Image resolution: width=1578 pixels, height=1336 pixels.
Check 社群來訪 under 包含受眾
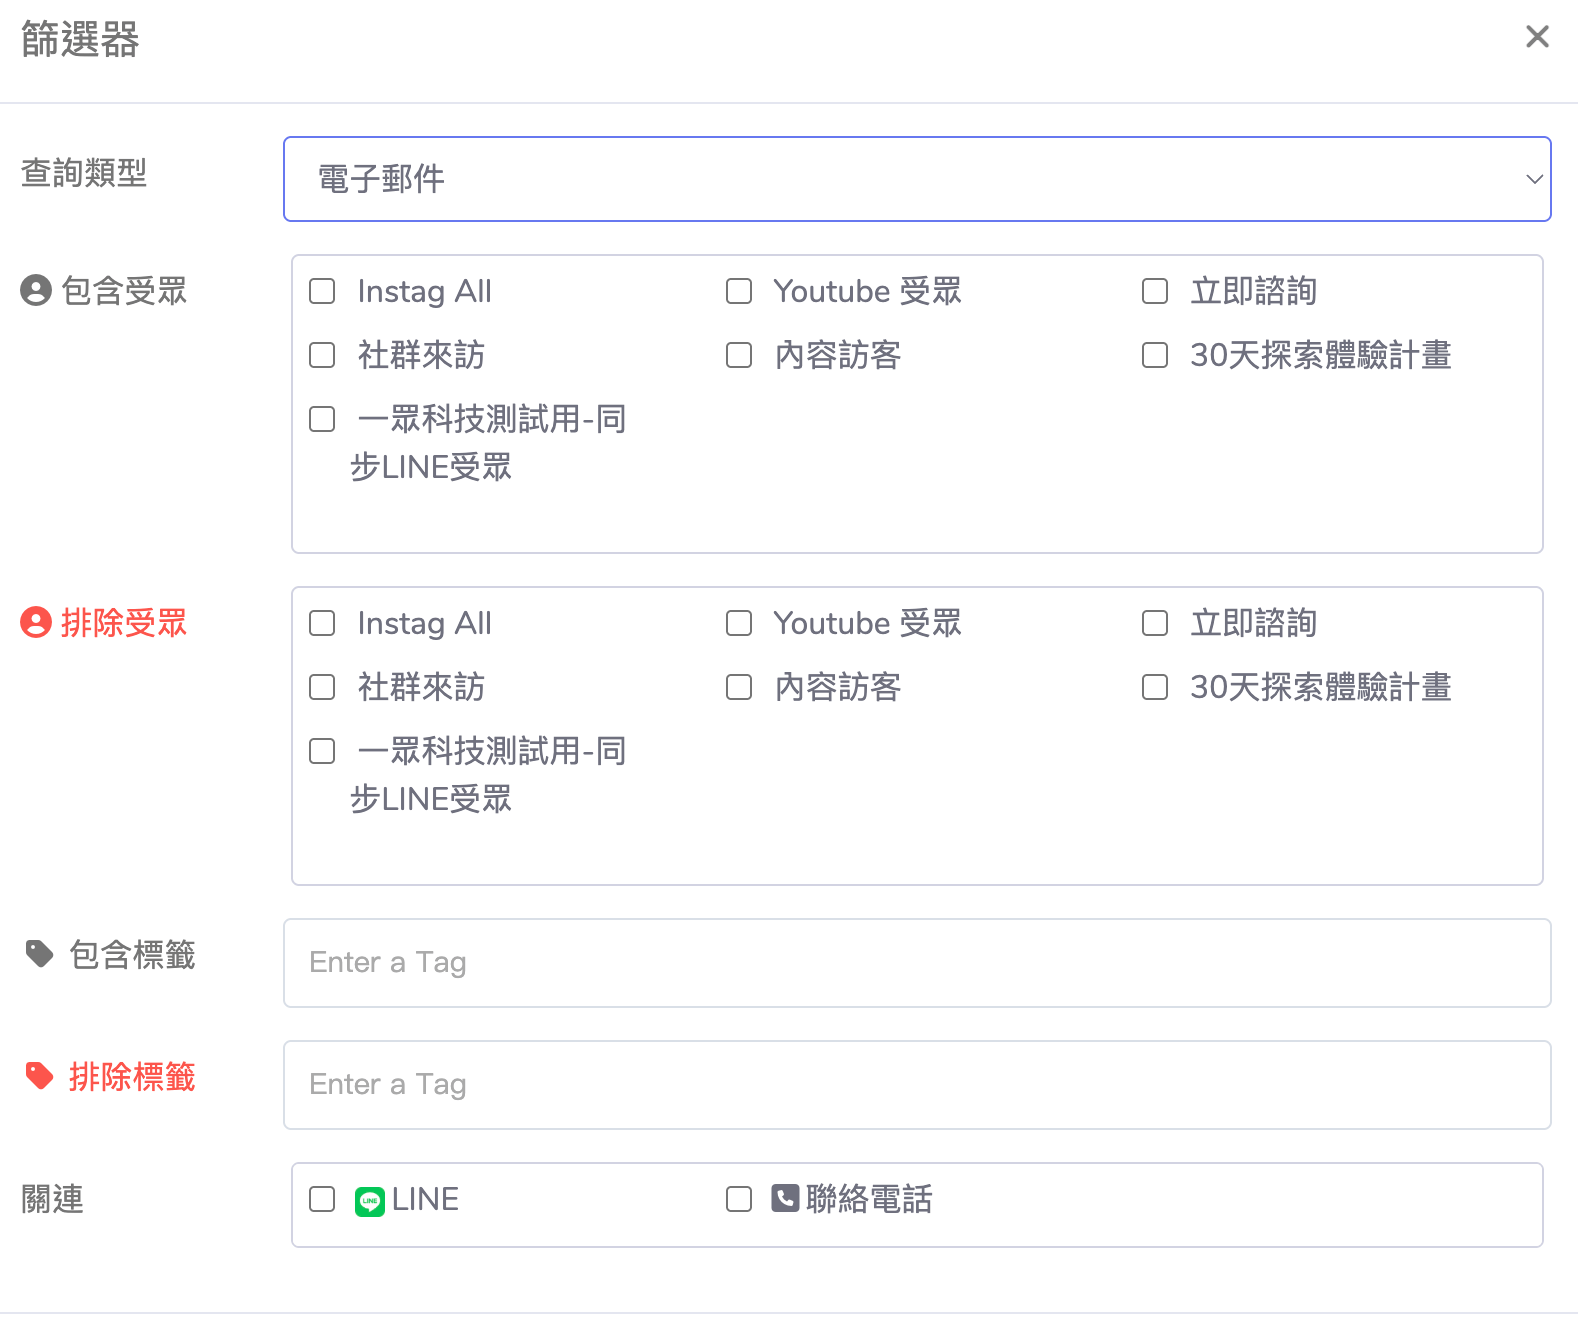coord(322,355)
